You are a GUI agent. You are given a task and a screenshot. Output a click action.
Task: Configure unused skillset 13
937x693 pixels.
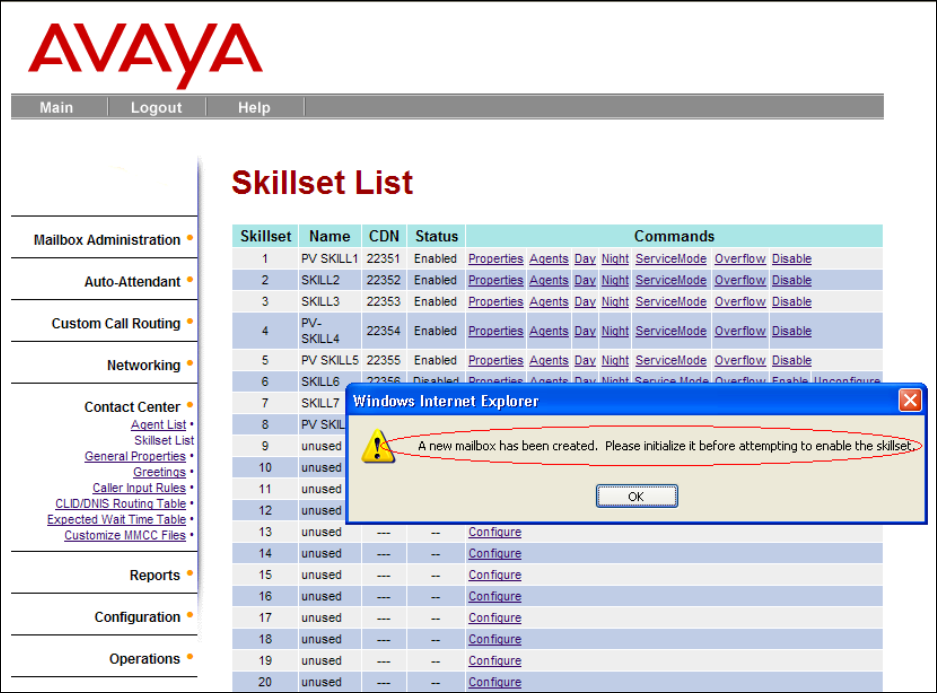point(494,533)
